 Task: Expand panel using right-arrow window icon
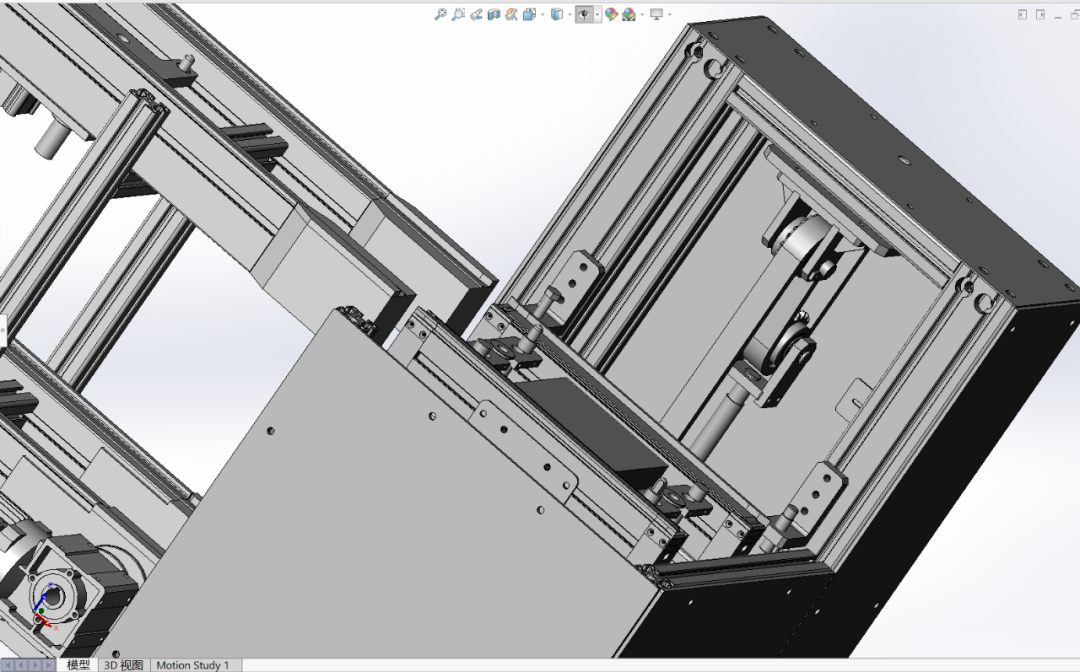coord(1040,14)
